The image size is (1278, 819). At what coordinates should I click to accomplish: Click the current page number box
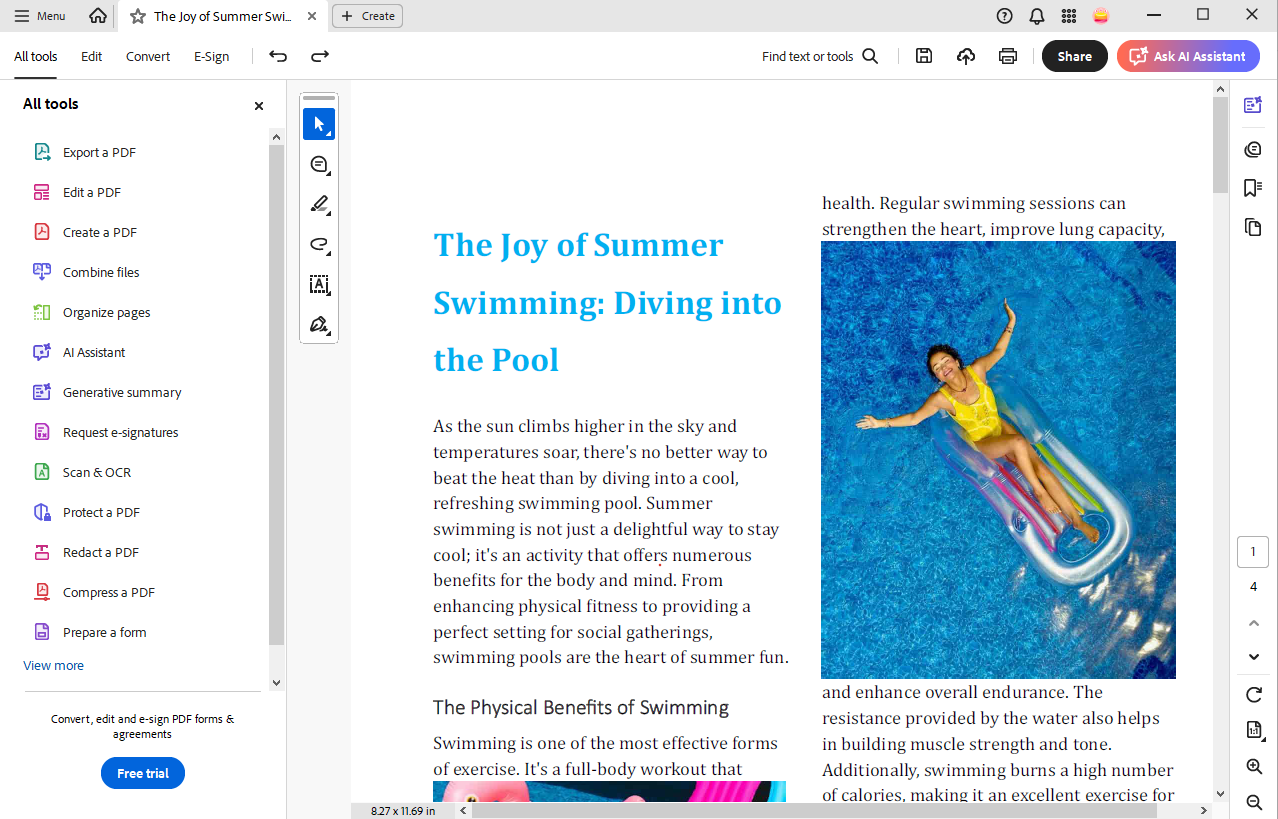1253,552
